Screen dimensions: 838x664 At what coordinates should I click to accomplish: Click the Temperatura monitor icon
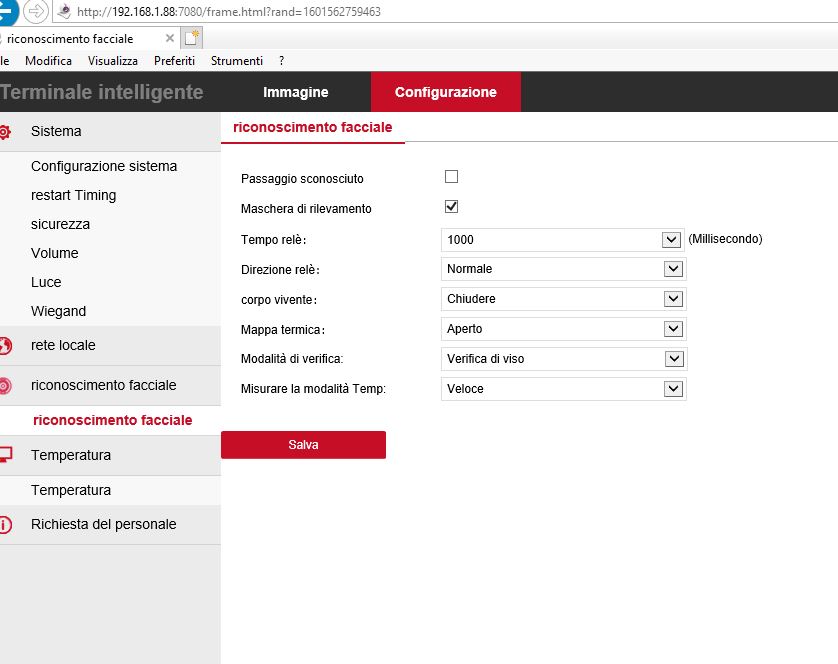pos(5,455)
